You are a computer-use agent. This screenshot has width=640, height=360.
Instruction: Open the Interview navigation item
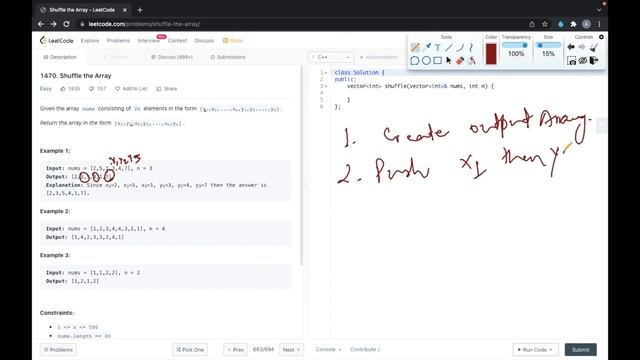click(149, 40)
